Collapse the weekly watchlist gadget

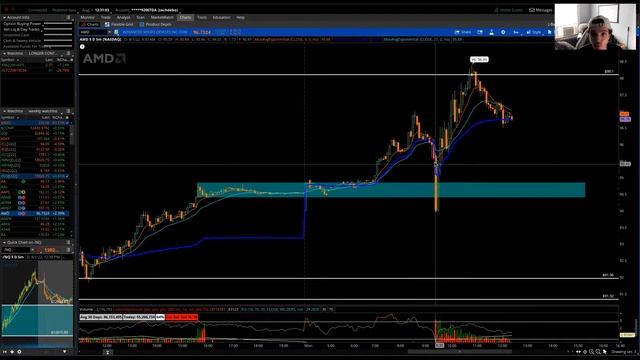tap(4, 111)
